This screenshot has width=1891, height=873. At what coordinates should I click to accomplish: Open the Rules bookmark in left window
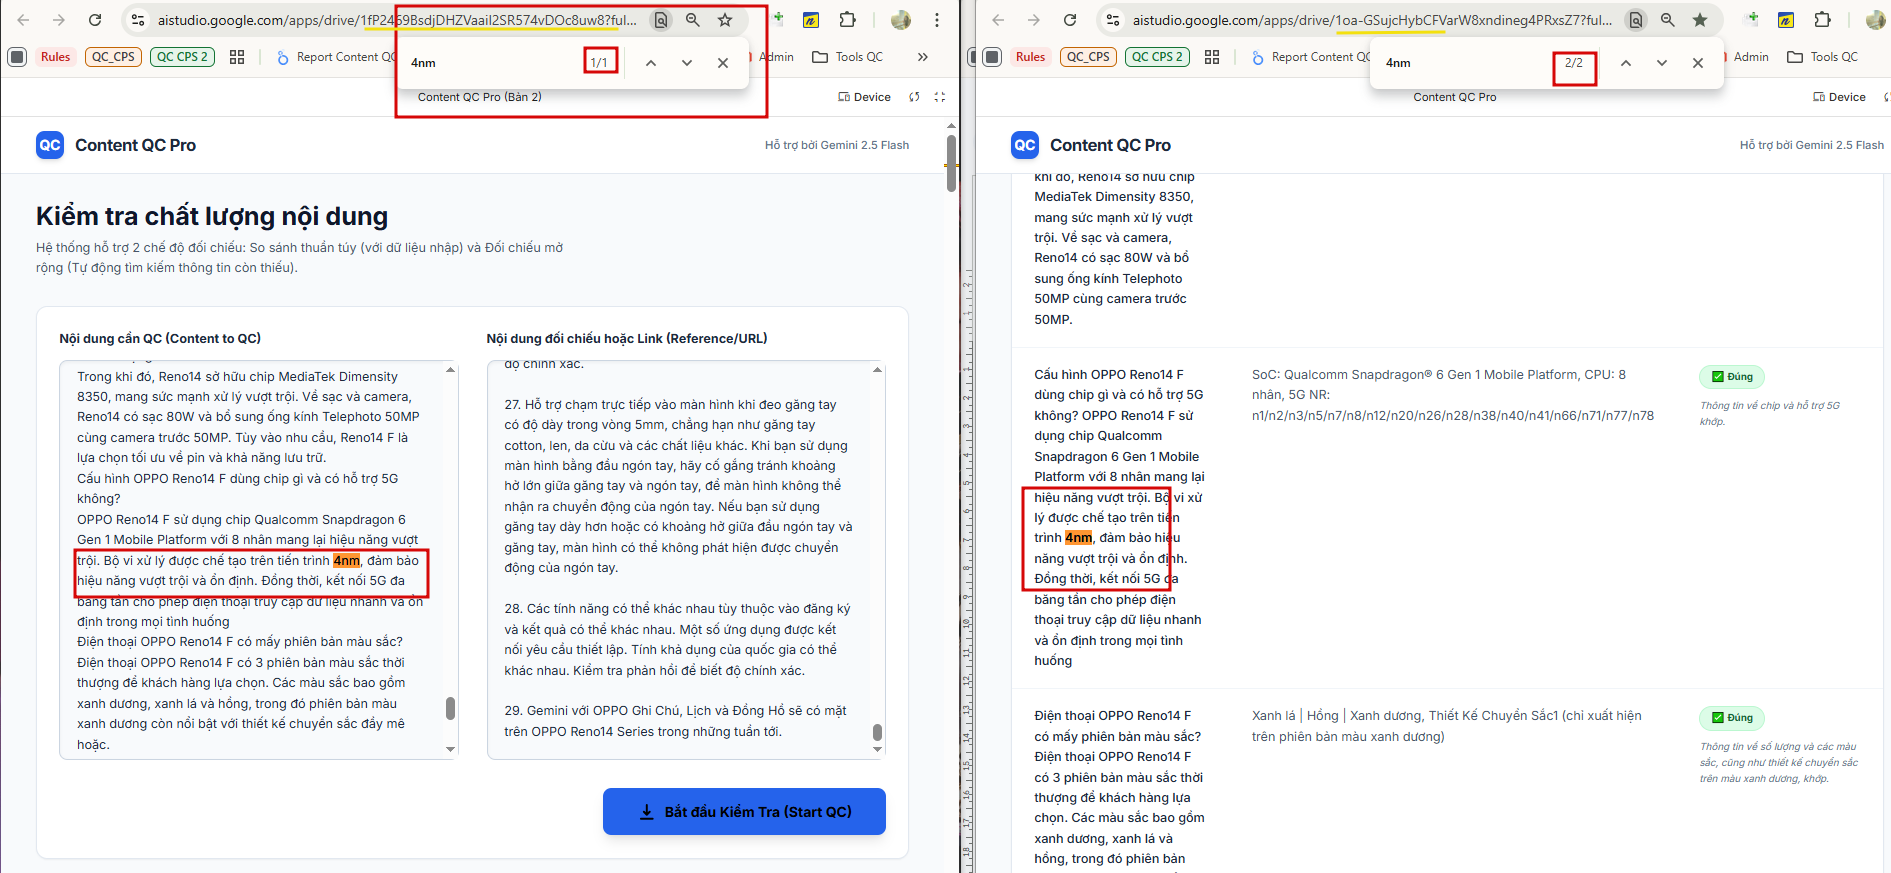click(56, 57)
